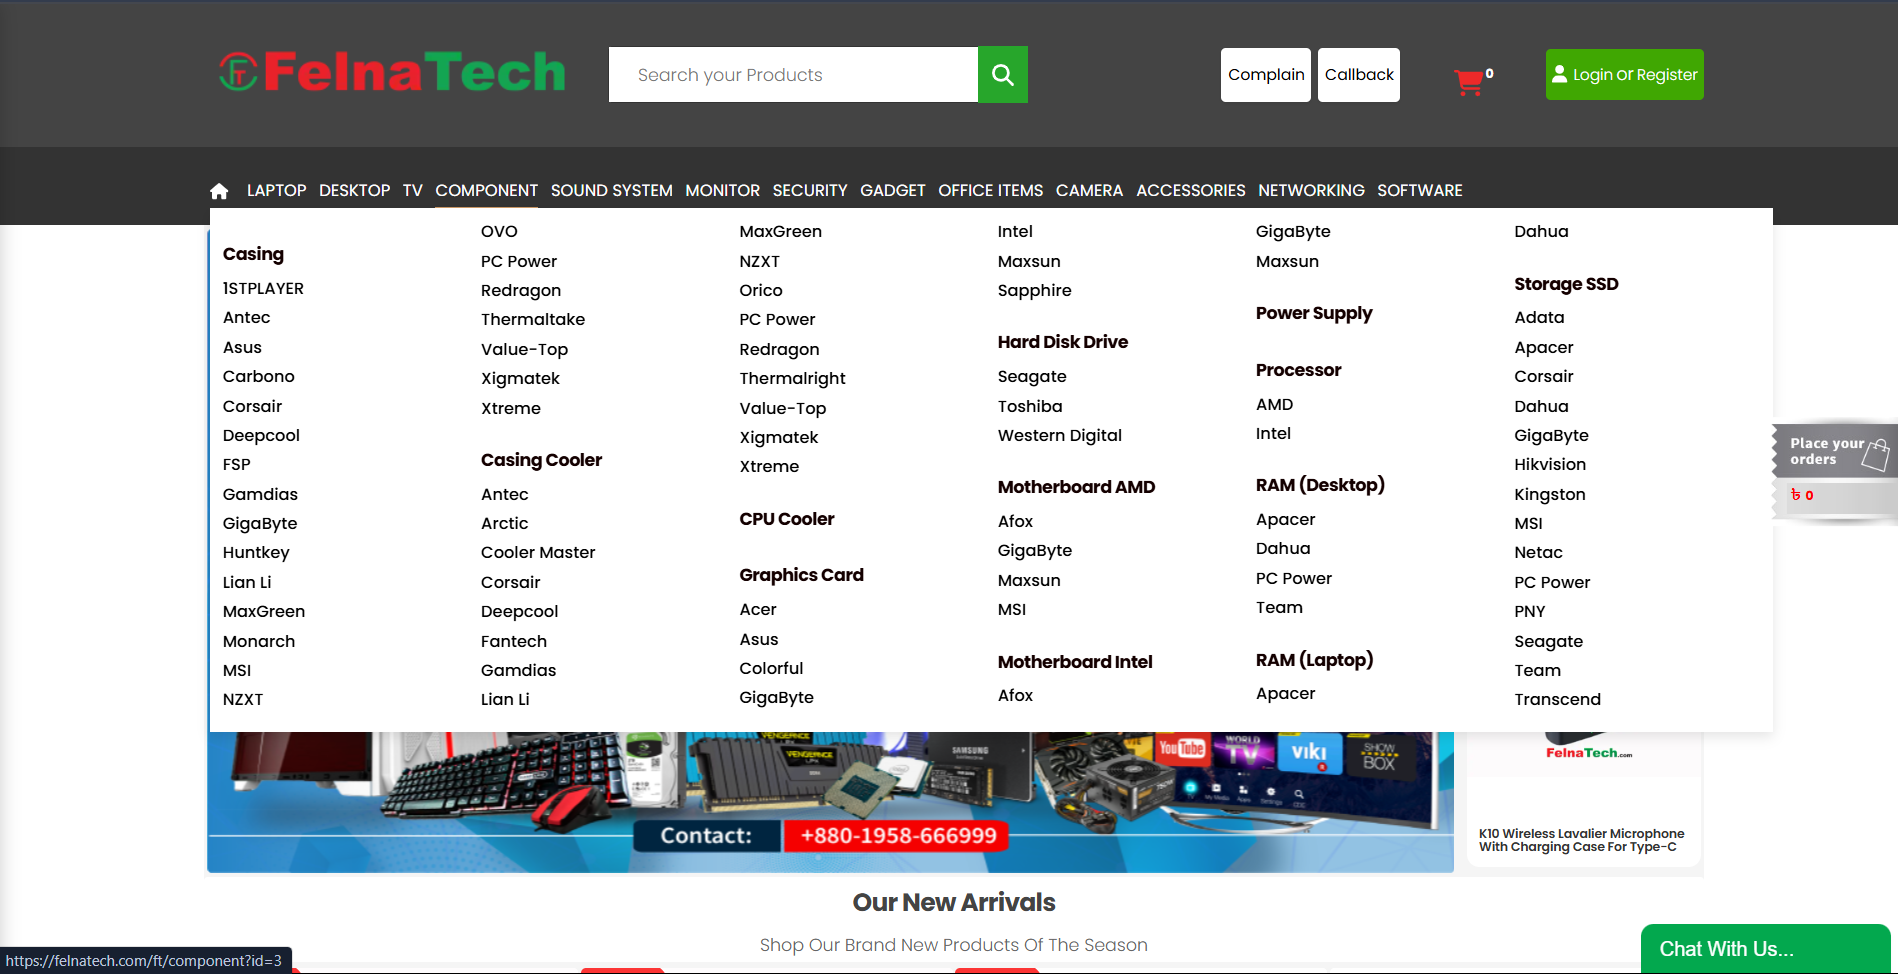Select Hard Disk Drive category heading
Viewport: 1898px width, 974px height.
click(1063, 342)
